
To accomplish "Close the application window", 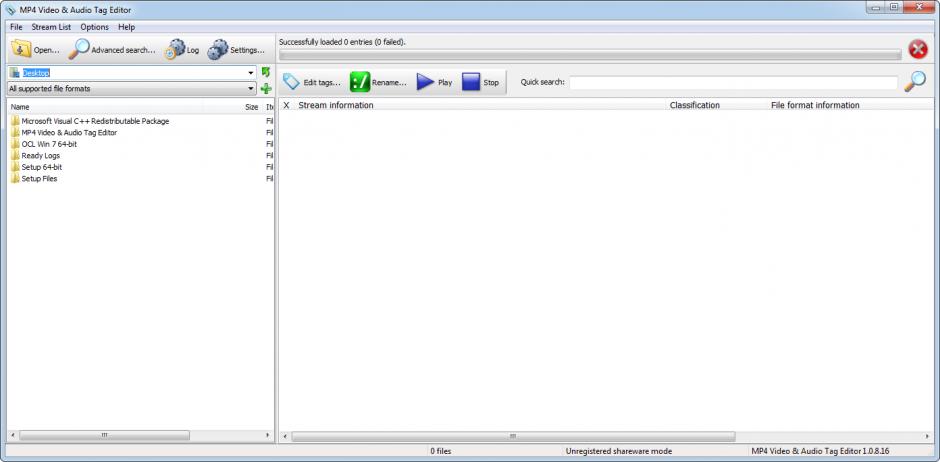I will (919, 7).
